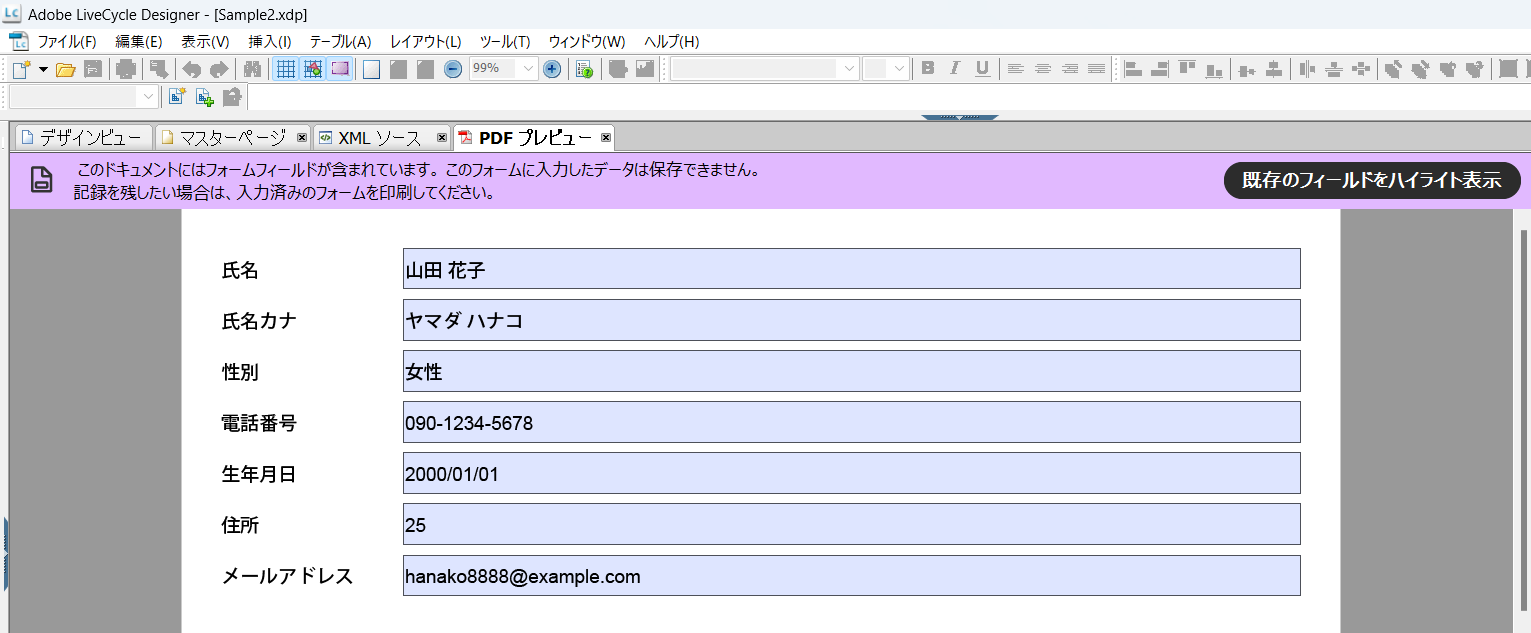
Task: Open the ツール menu
Action: click(504, 41)
